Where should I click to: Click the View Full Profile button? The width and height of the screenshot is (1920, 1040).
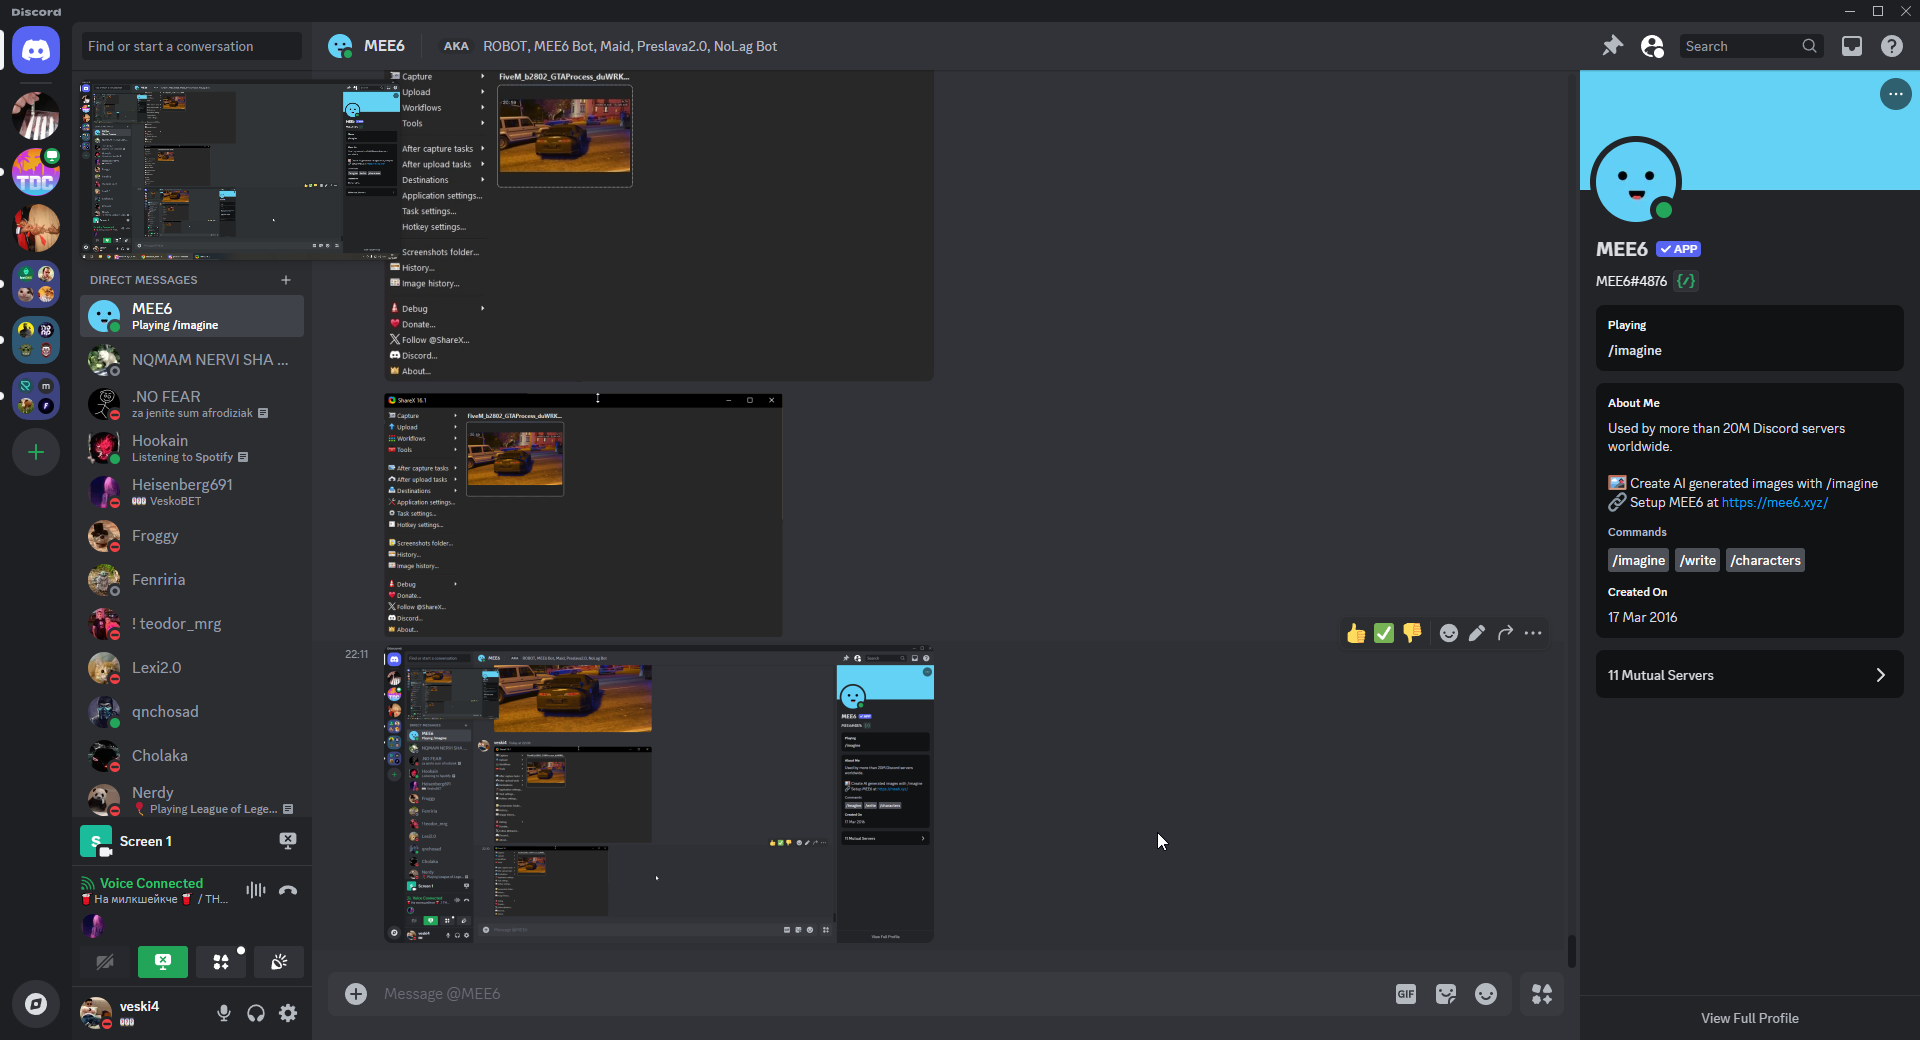coord(1750,1018)
